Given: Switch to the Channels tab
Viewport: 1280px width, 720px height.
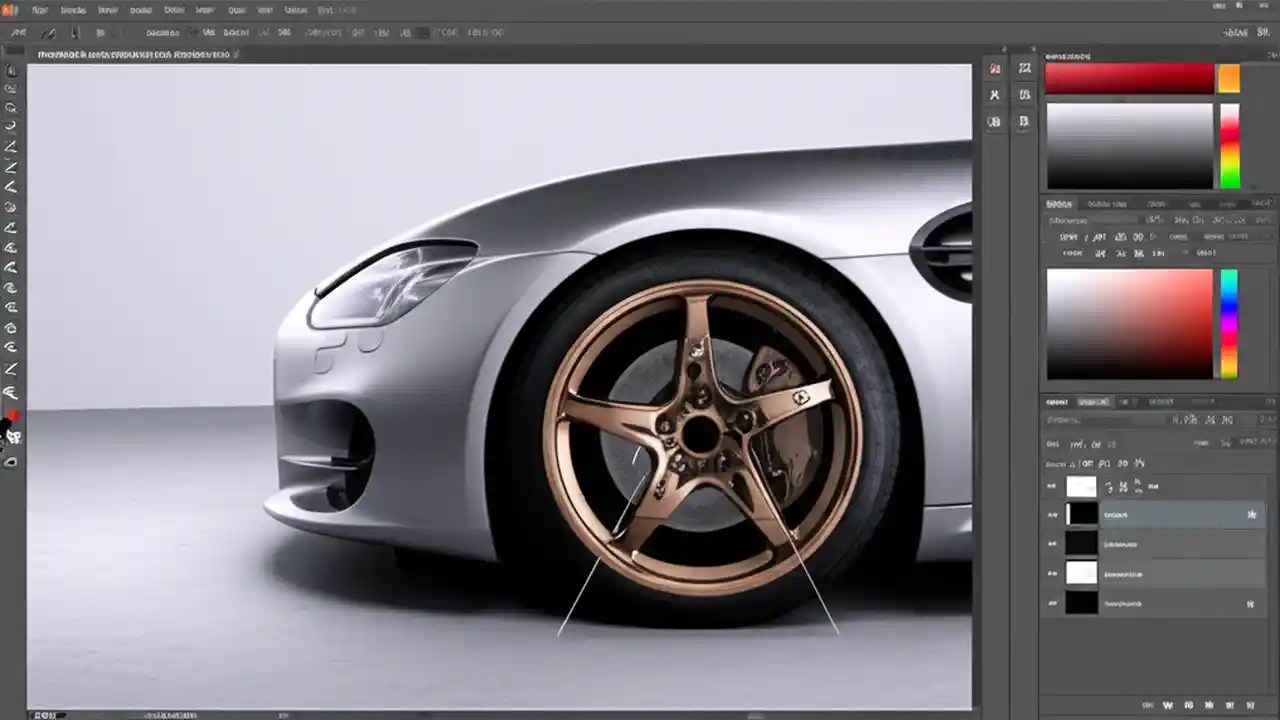Looking at the screenshot, I should (1093, 401).
